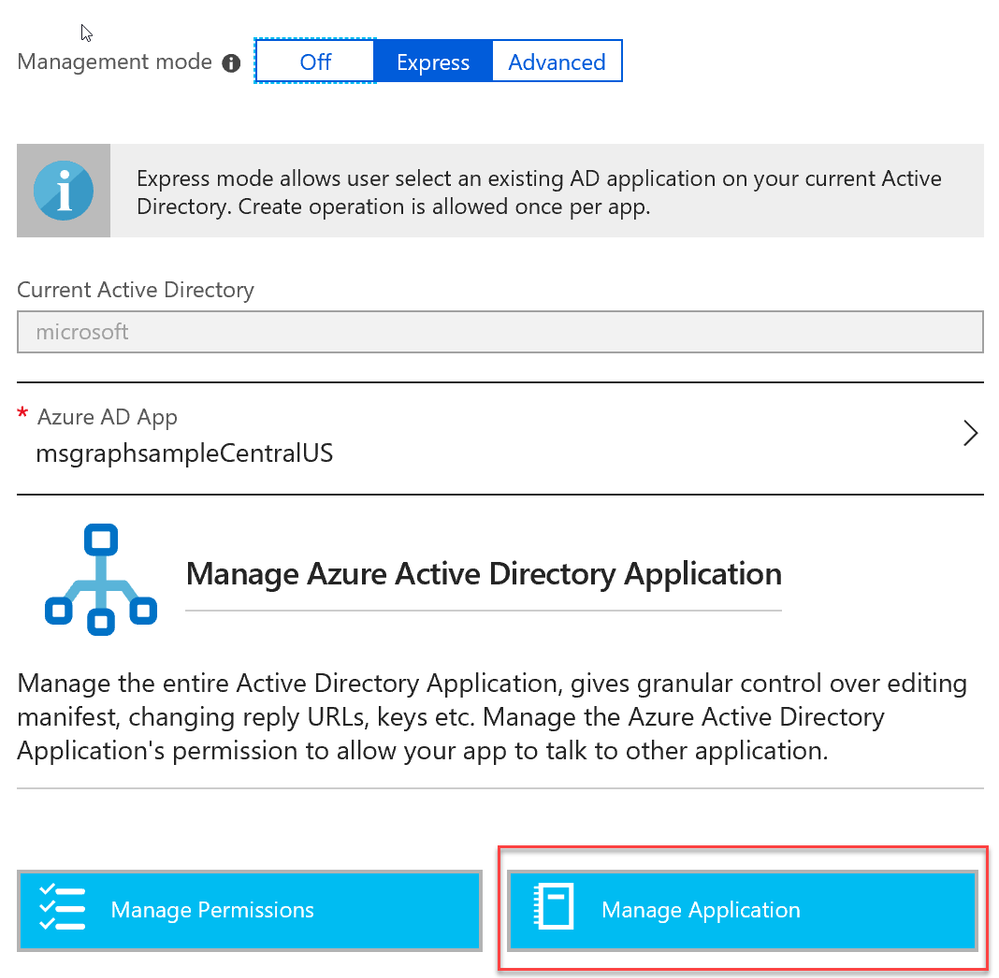999x978 pixels.
Task: Click Manage Application button
Action: click(x=742, y=910)
